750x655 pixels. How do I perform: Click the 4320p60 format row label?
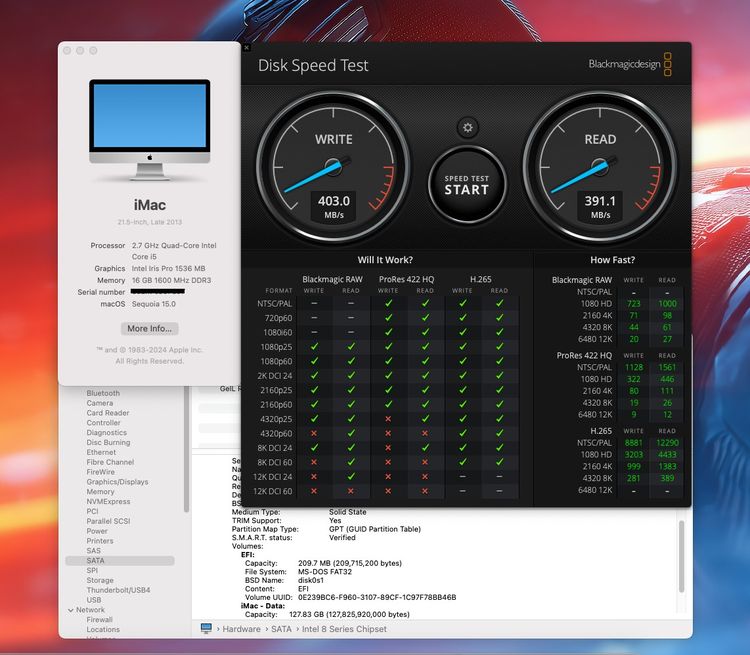276,433
